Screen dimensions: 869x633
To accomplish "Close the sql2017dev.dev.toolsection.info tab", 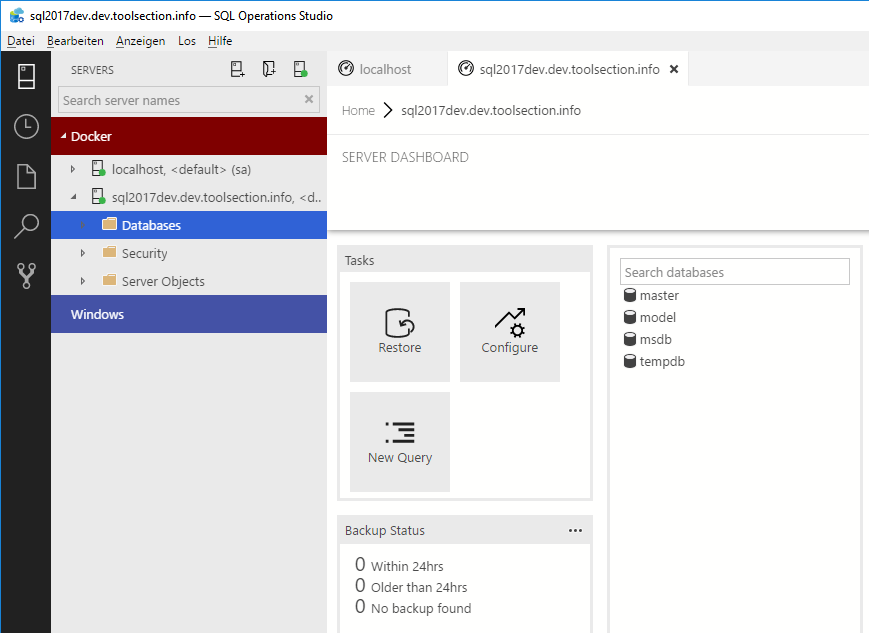I will click(x=674, y=69).
